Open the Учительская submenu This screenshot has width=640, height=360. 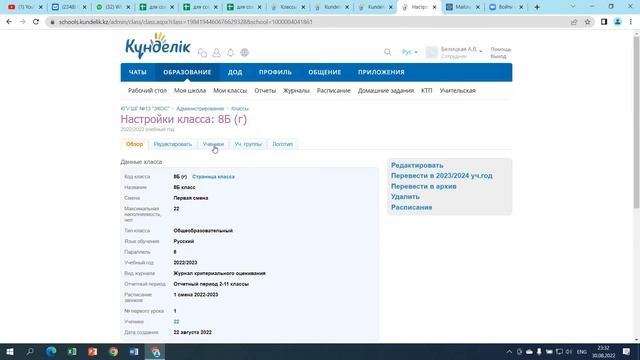click(x=458, y=91)
